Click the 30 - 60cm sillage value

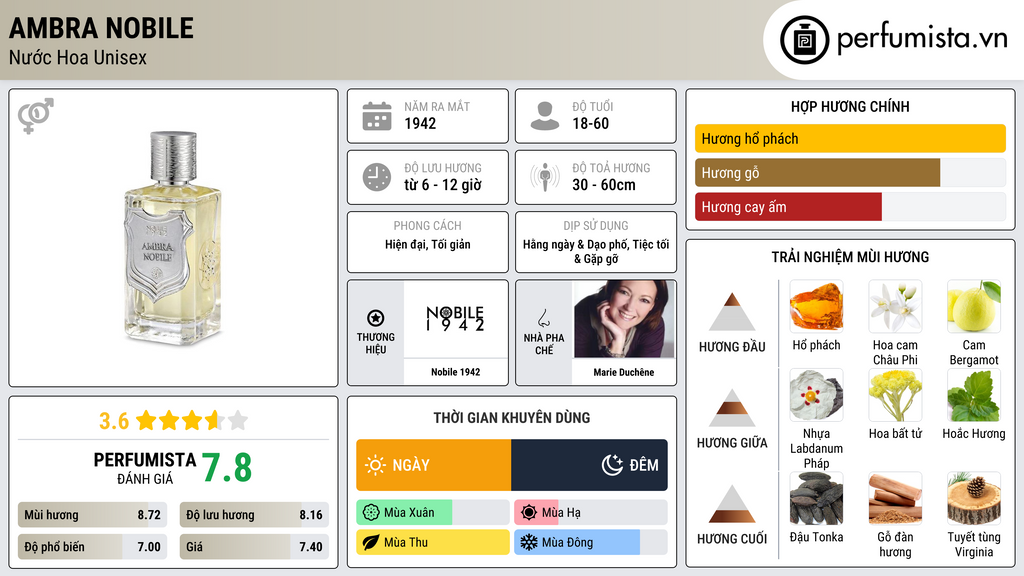click(603, 185)
